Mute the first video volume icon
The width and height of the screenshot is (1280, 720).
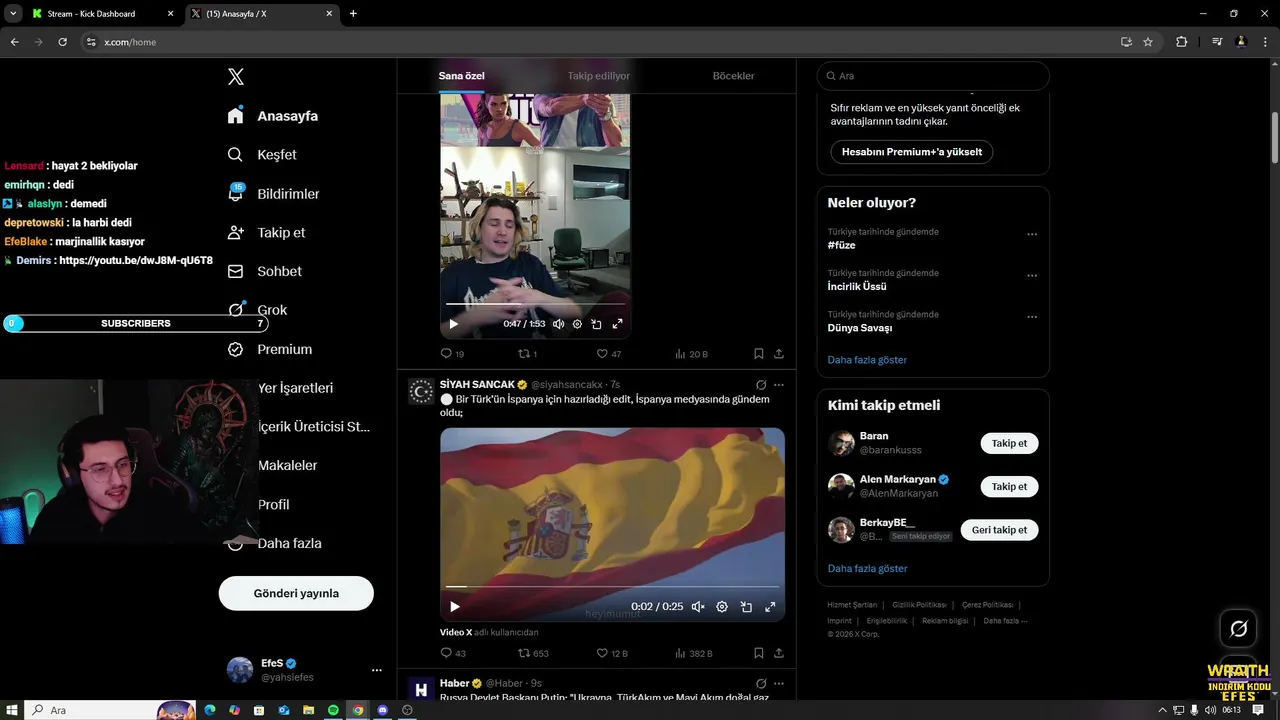tap(558, 324)
